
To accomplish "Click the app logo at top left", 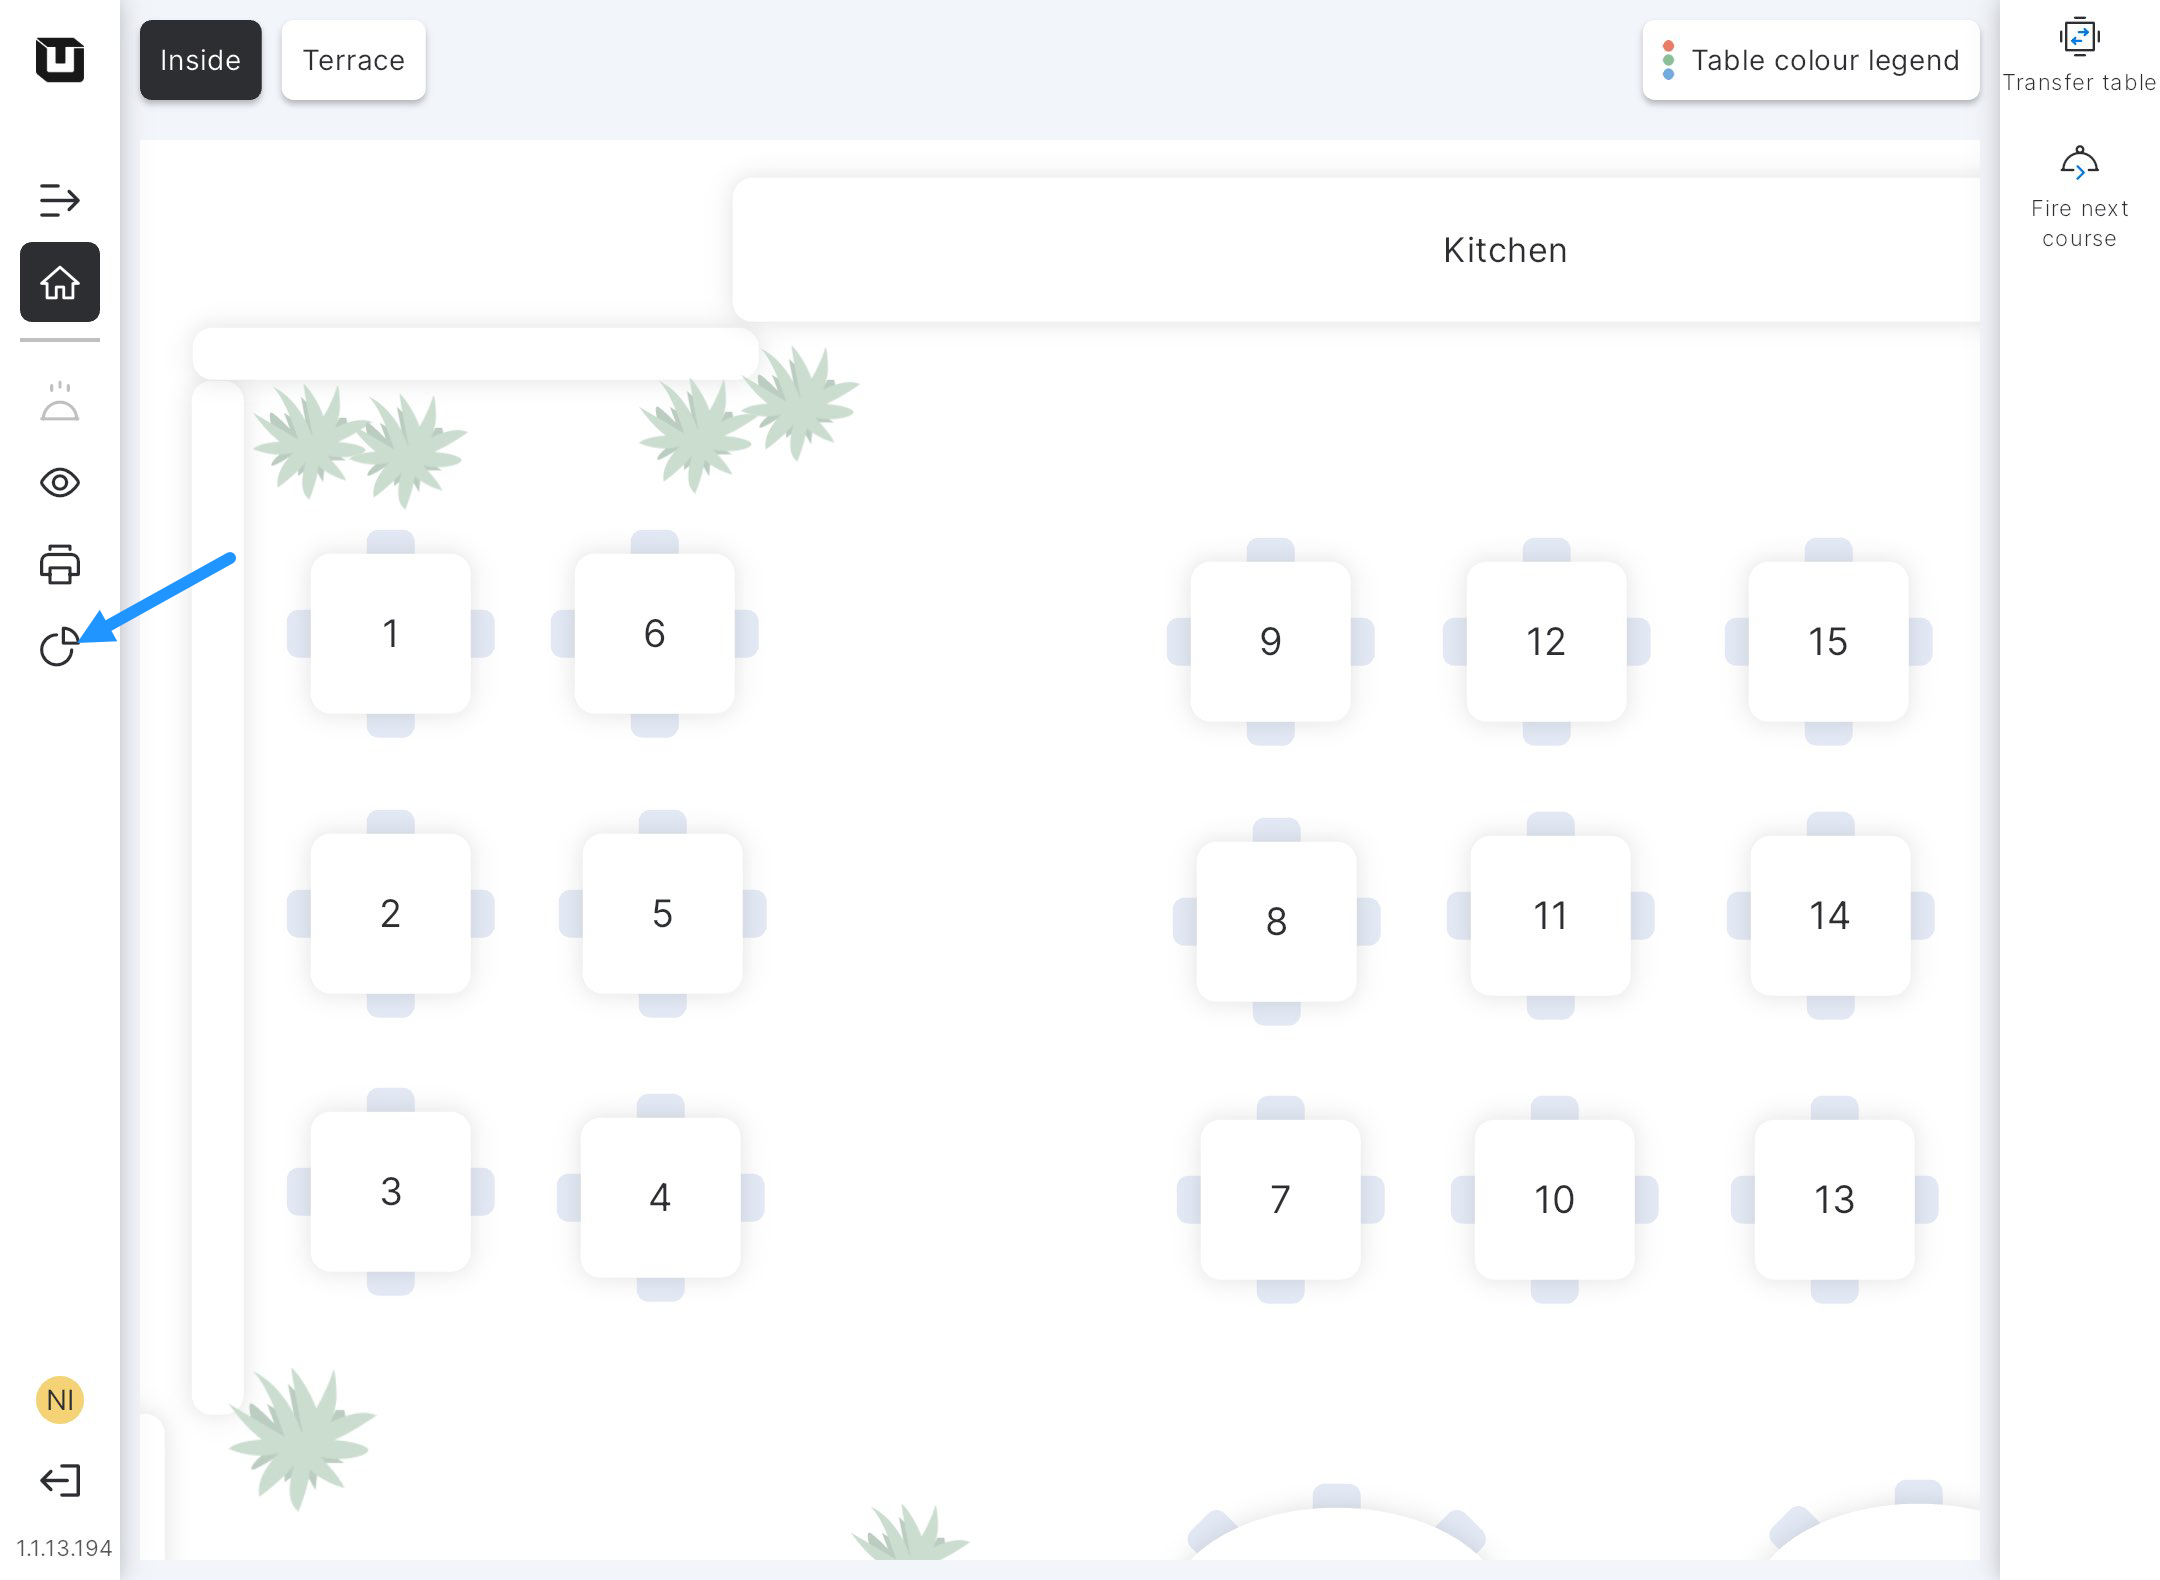I will 60,59.
